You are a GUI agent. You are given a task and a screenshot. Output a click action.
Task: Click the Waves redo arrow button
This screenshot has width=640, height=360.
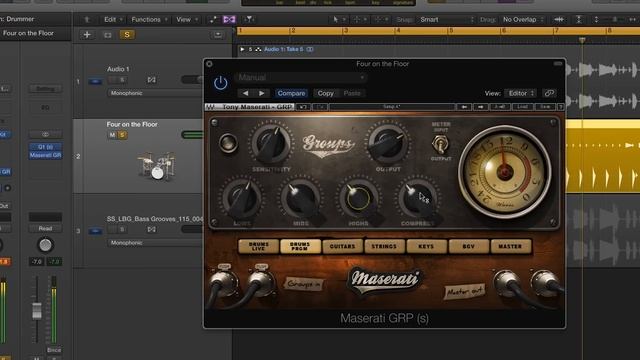[x=320, y=107]
